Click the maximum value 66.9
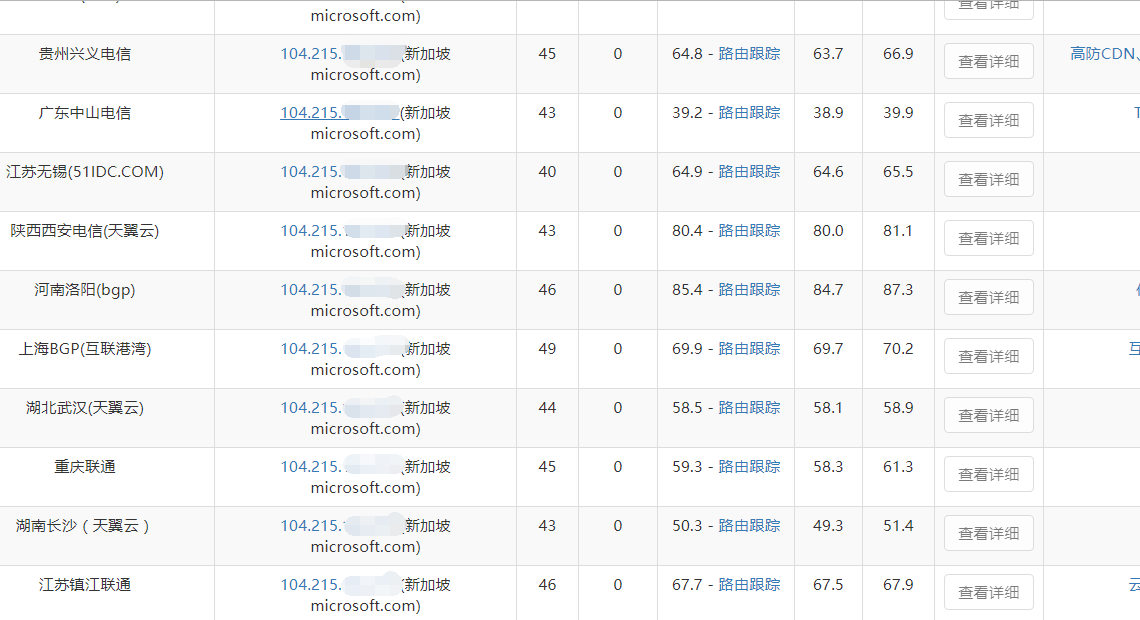1140x620 pixels. coord(898,54)
